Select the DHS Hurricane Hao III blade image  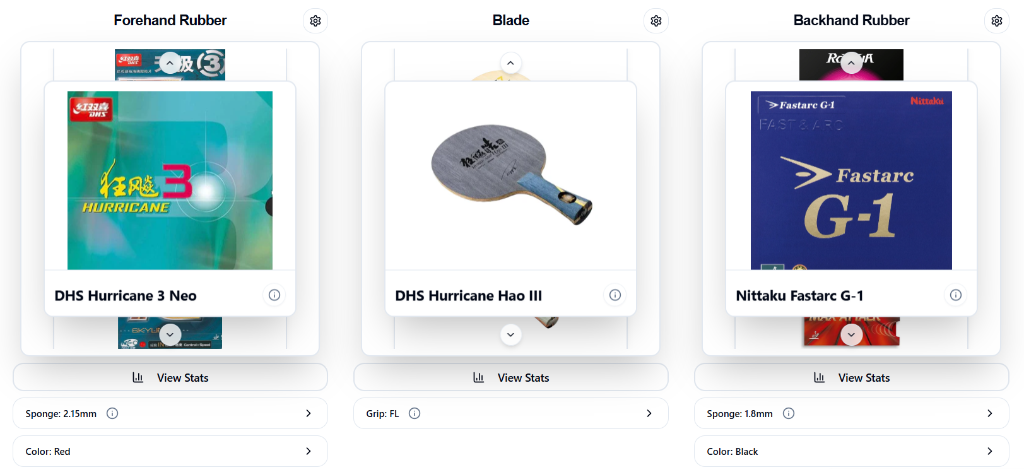point(510,176)
